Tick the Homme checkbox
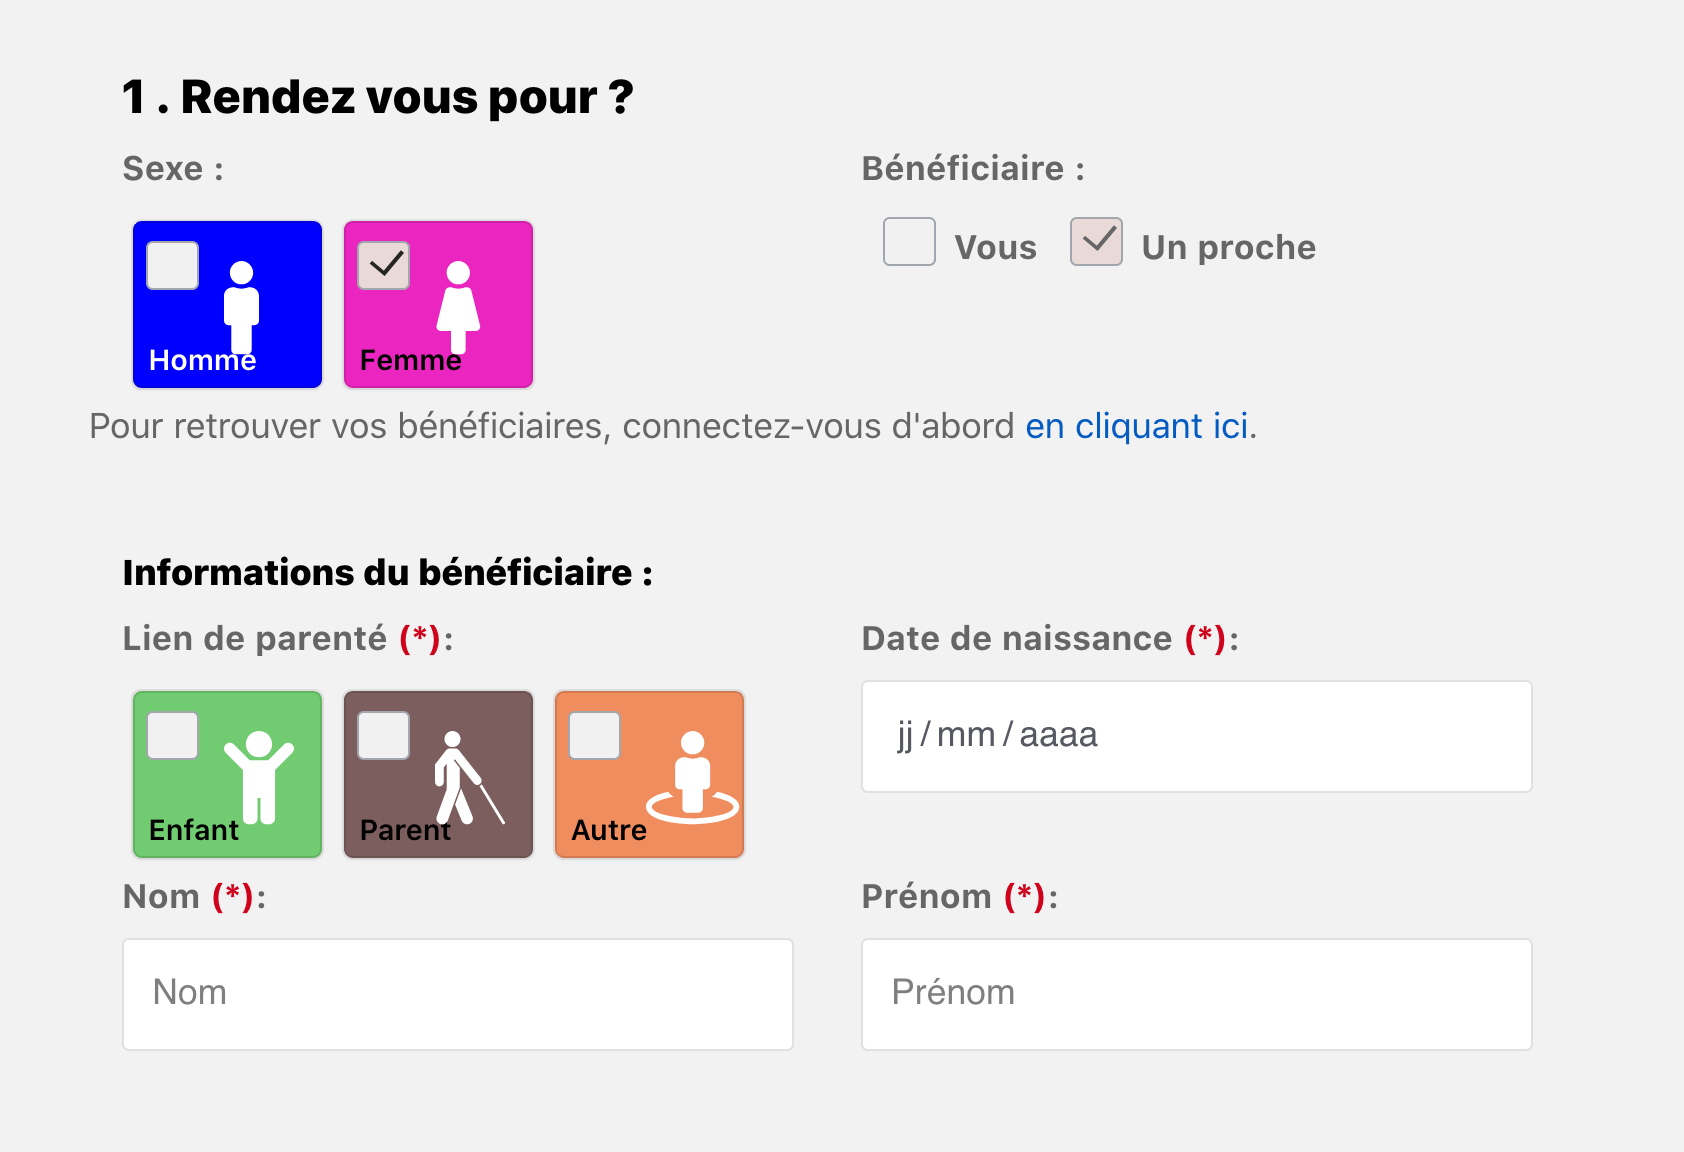 (173, 266)
